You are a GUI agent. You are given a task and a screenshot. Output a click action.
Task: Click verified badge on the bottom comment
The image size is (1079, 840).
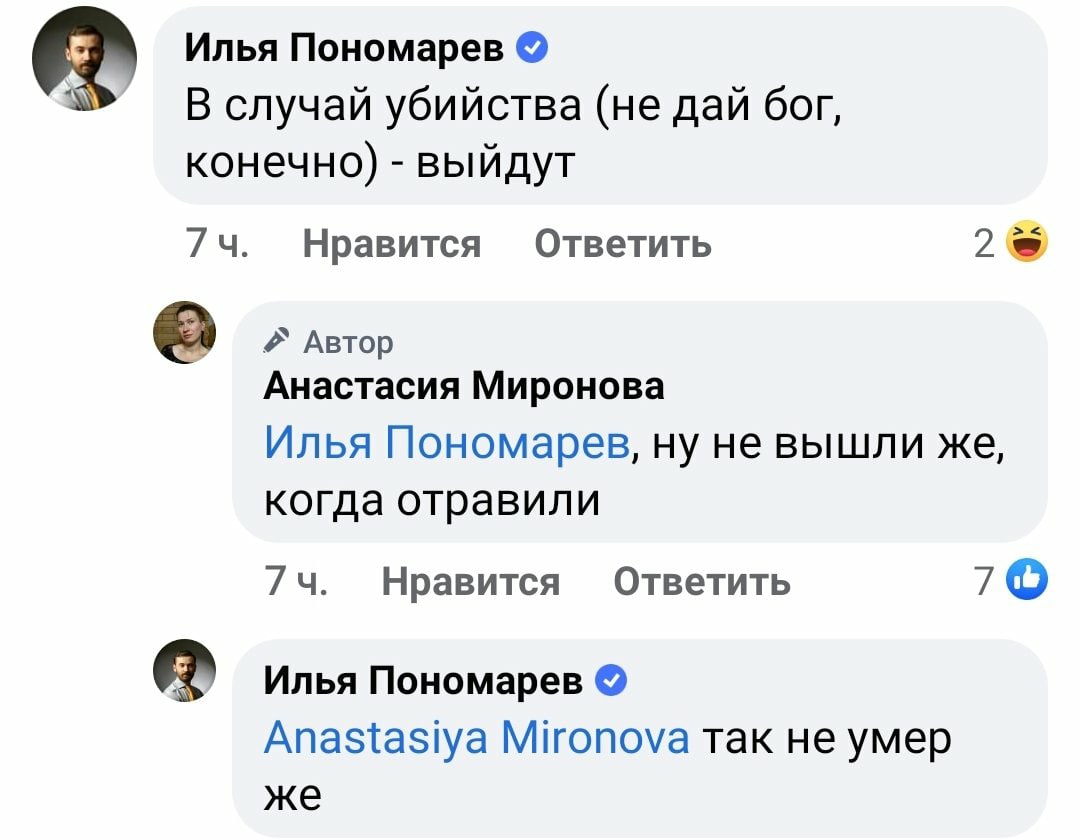click(612, 682)
